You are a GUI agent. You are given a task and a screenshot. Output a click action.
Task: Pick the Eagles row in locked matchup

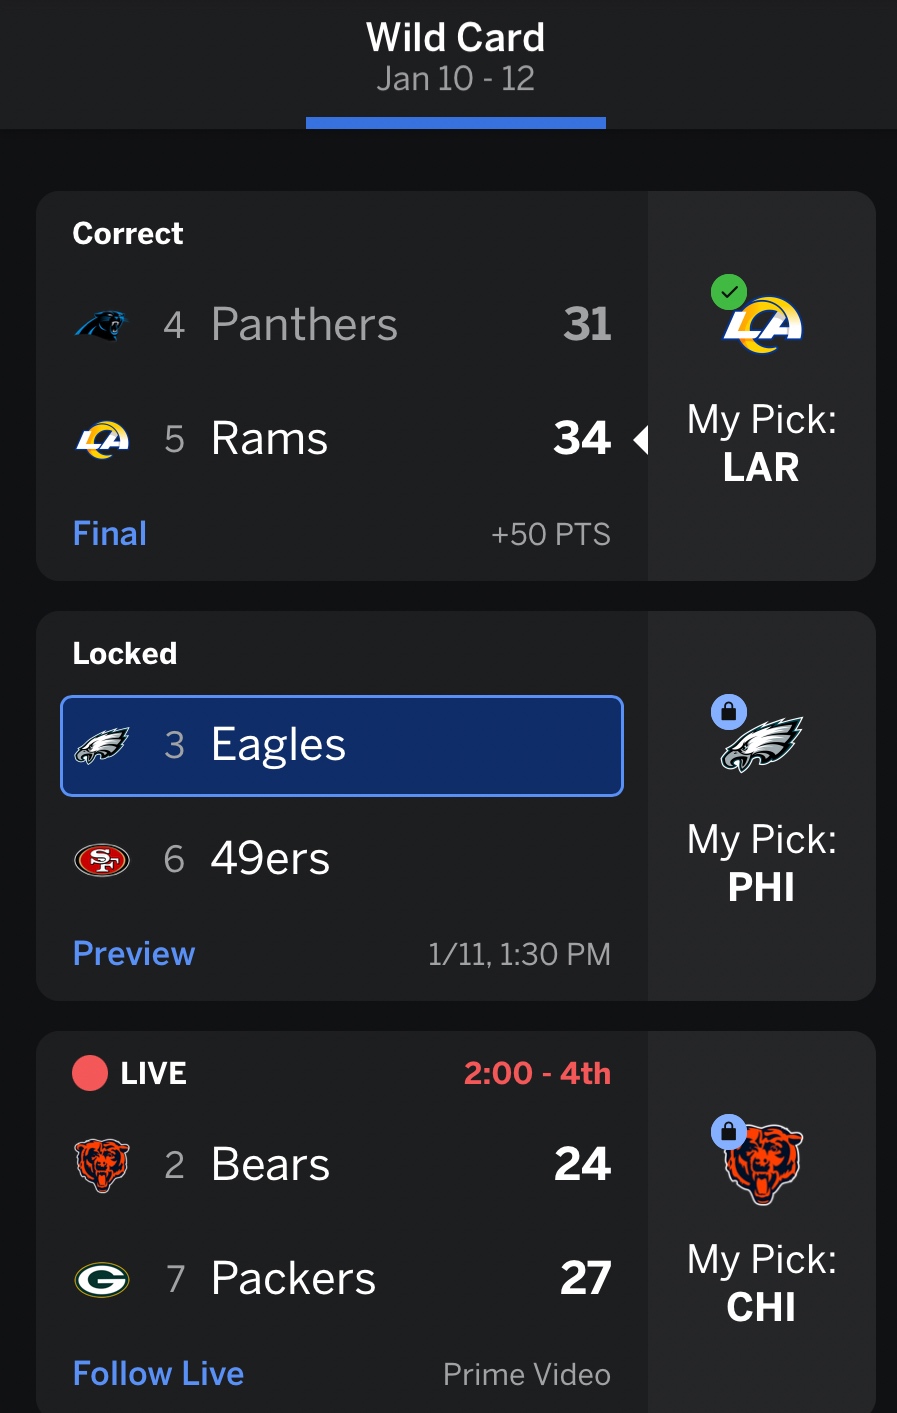click(342, 746)
